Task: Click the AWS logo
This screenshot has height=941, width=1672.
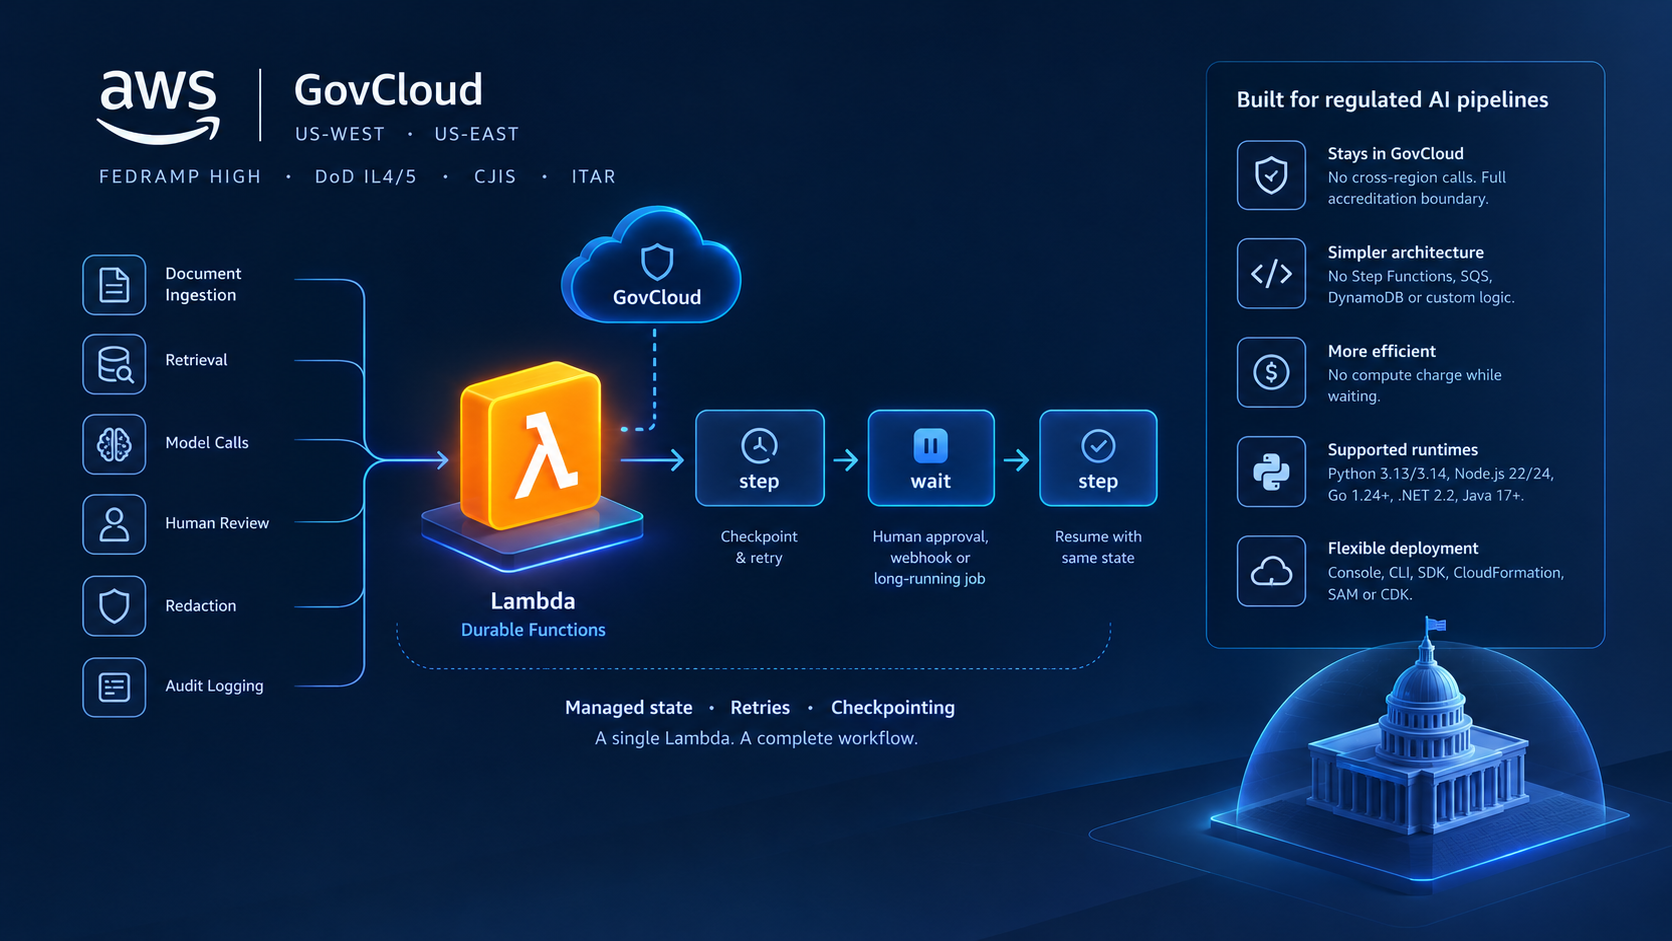Action: 159,107
